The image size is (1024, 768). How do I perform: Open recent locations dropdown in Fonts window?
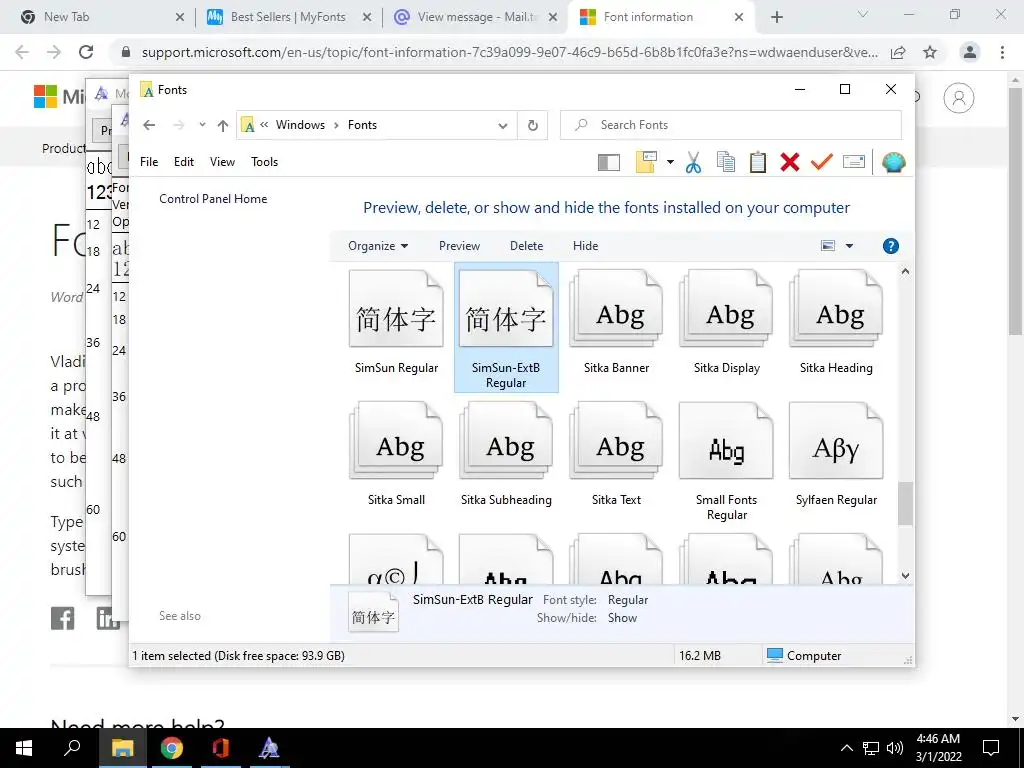pyautogui.click(x=202, y=125)
